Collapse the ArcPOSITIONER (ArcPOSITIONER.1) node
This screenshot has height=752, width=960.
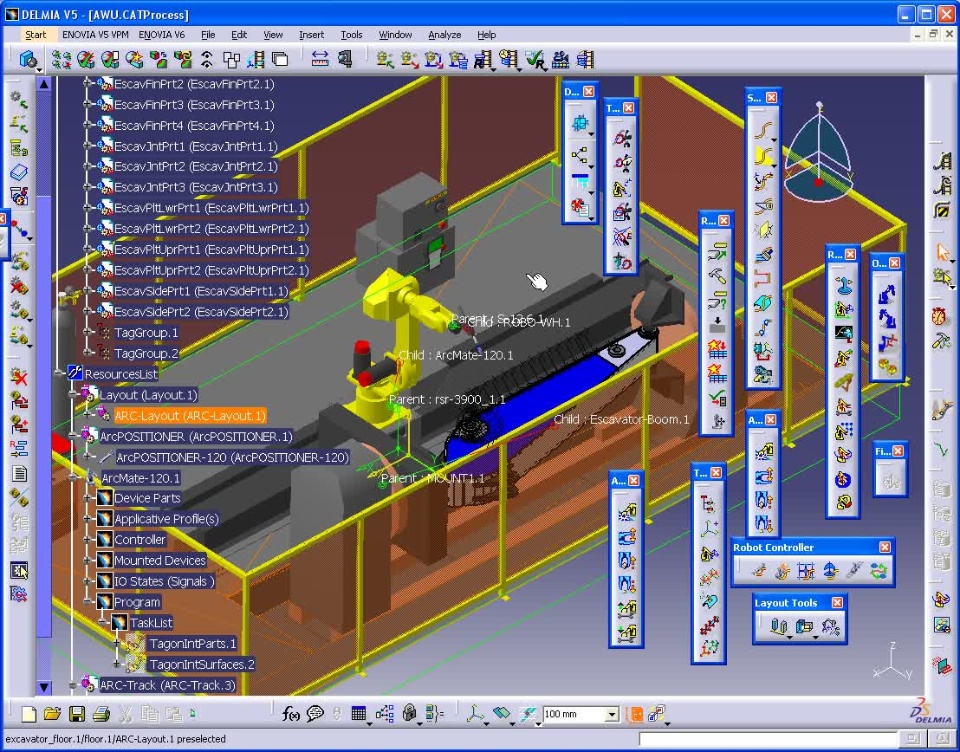point(73,435)
